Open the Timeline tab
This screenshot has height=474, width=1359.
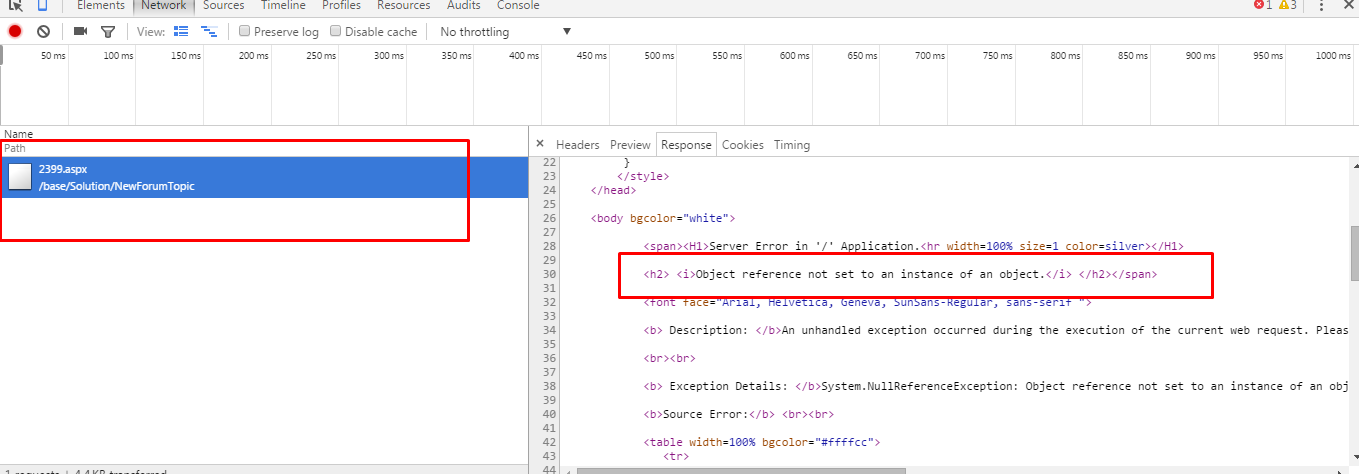pos(283,5)
